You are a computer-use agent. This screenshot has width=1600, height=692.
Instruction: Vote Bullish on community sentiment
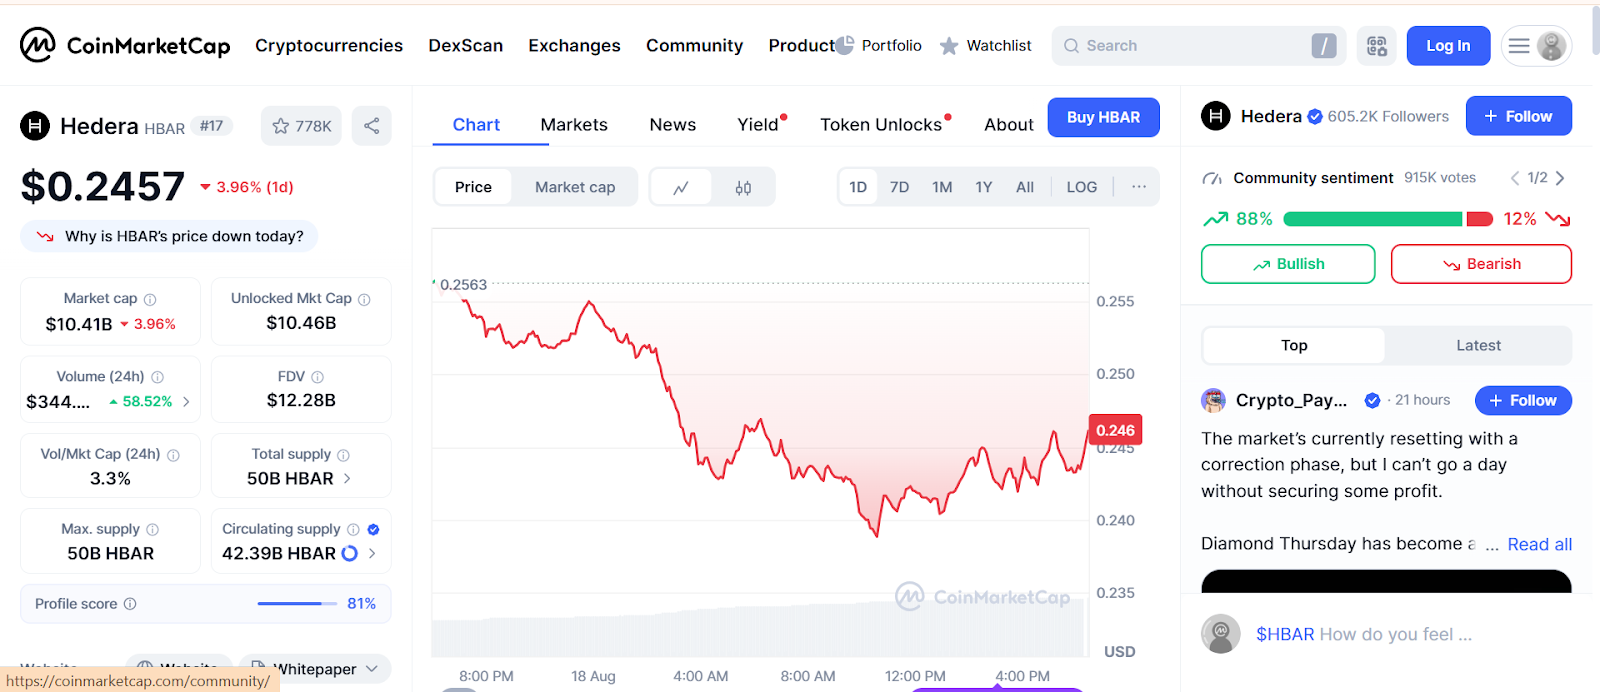click(x=1287, y=264)
